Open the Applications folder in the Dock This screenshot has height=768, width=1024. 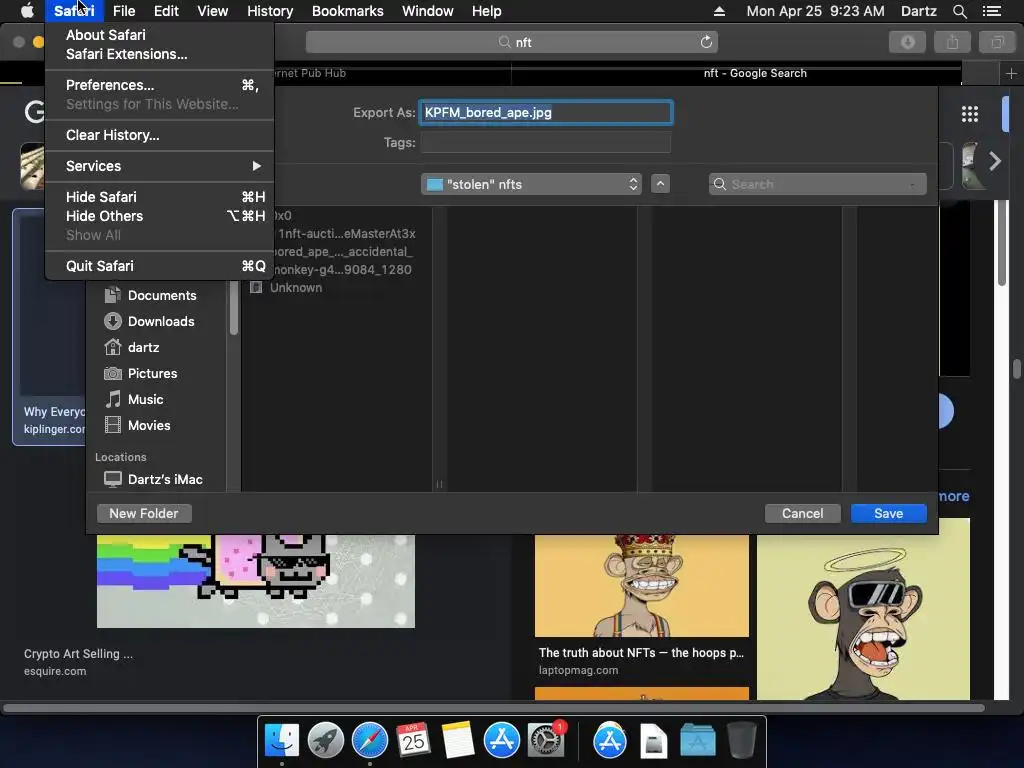[697, 740]
